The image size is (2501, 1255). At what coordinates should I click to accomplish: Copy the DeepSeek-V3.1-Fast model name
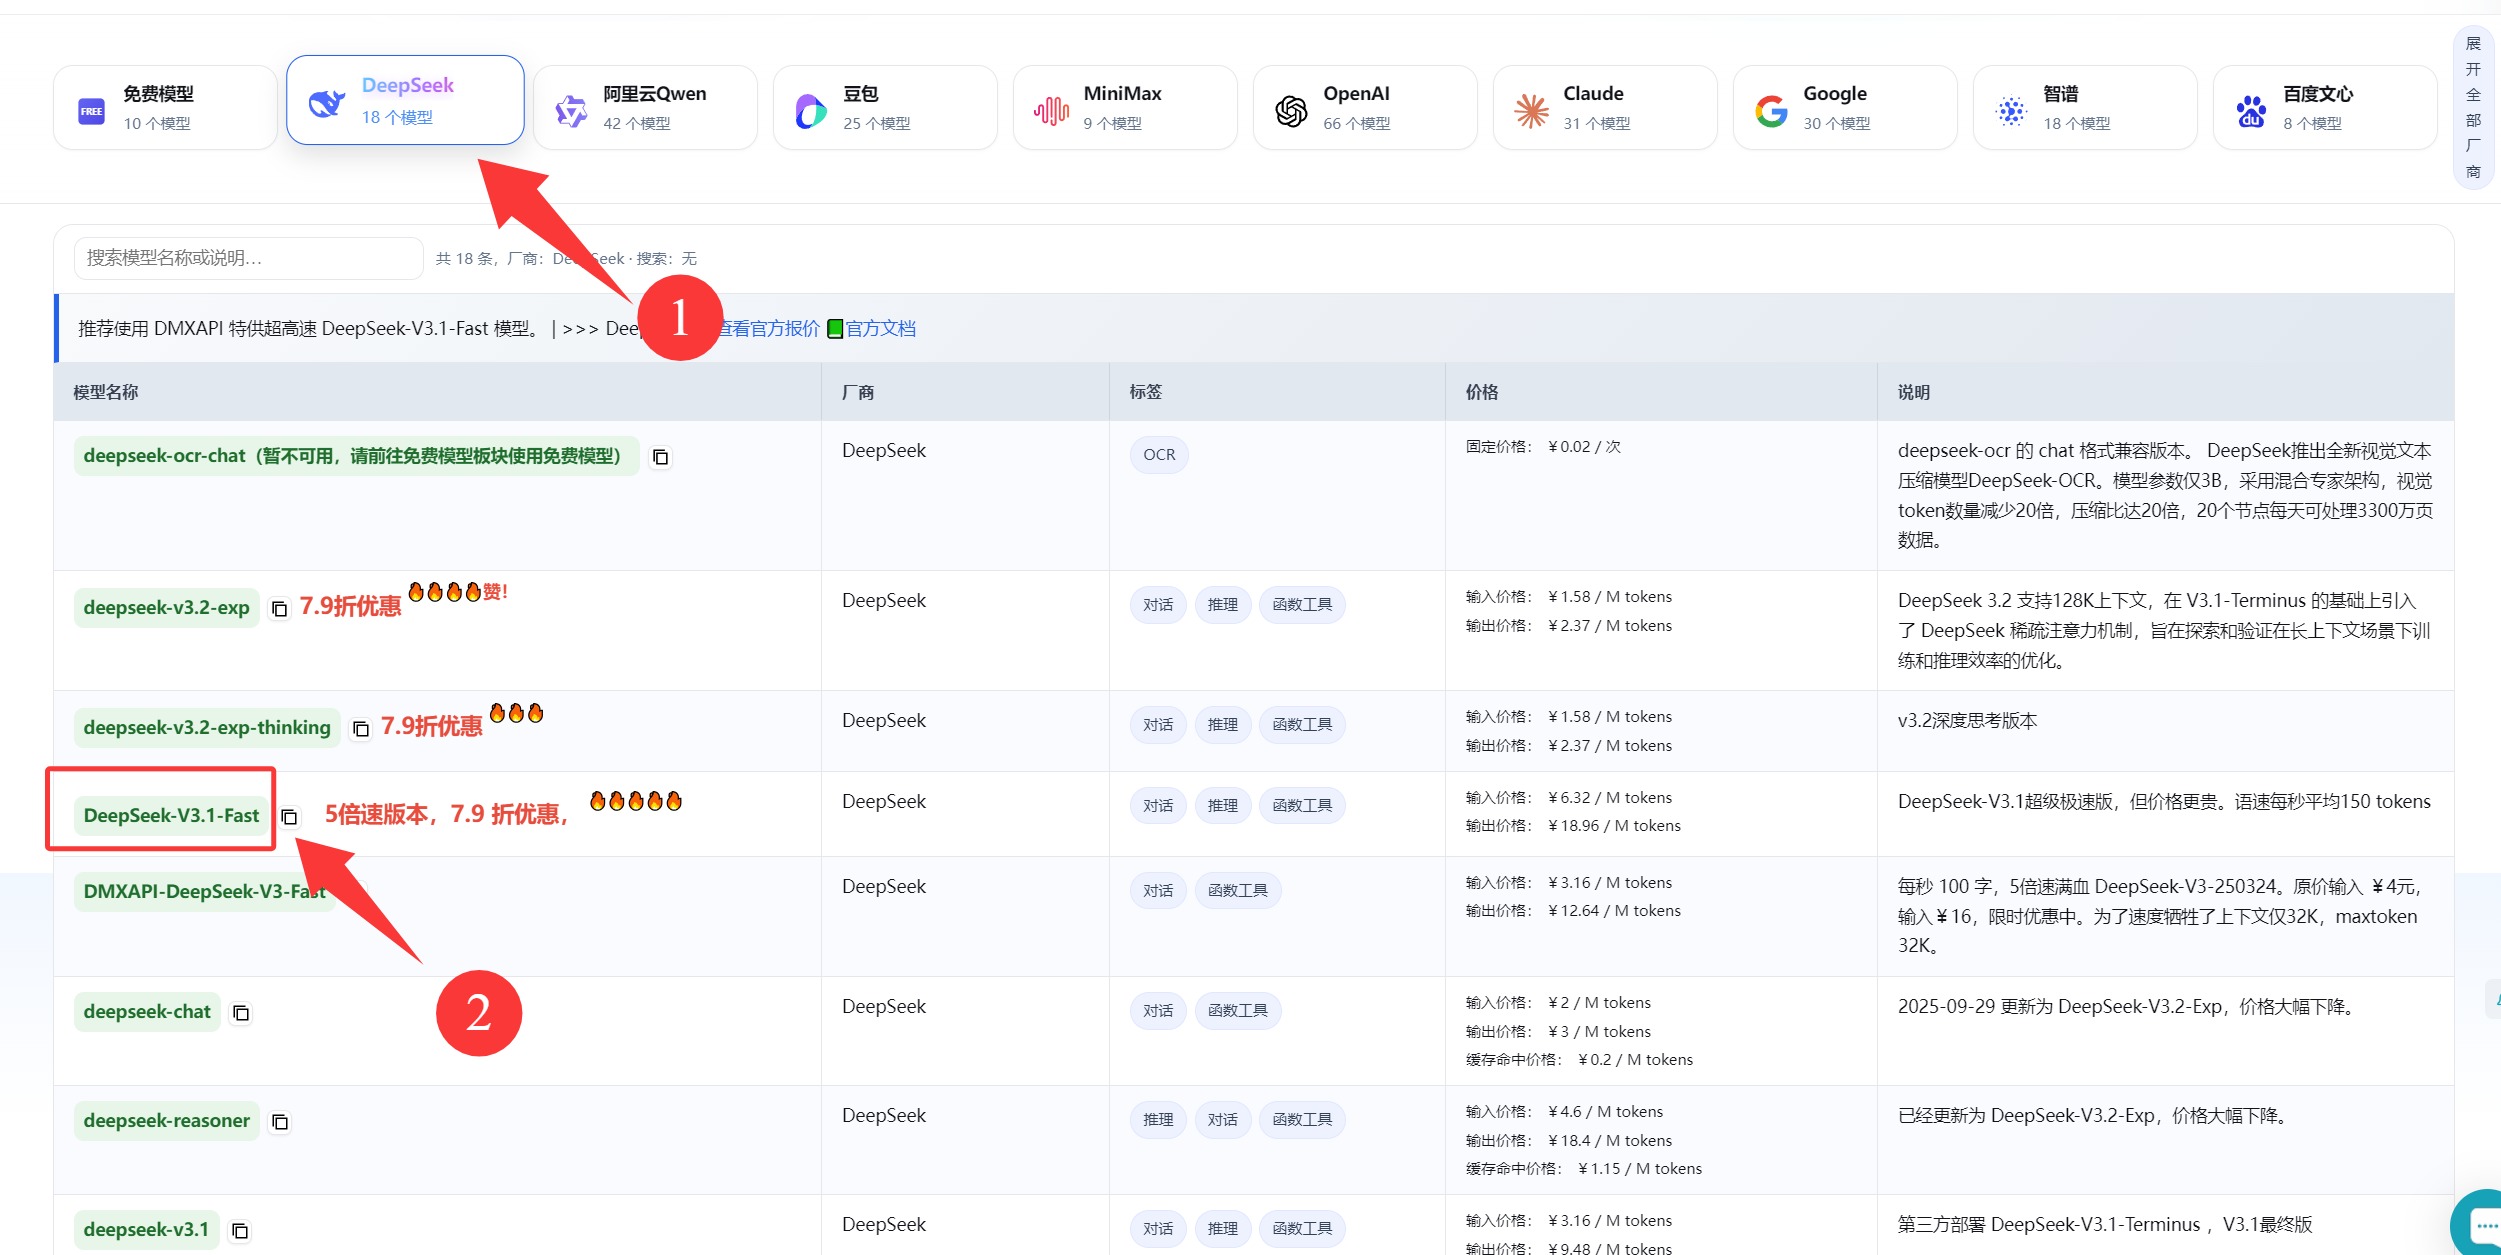(290, 817)
